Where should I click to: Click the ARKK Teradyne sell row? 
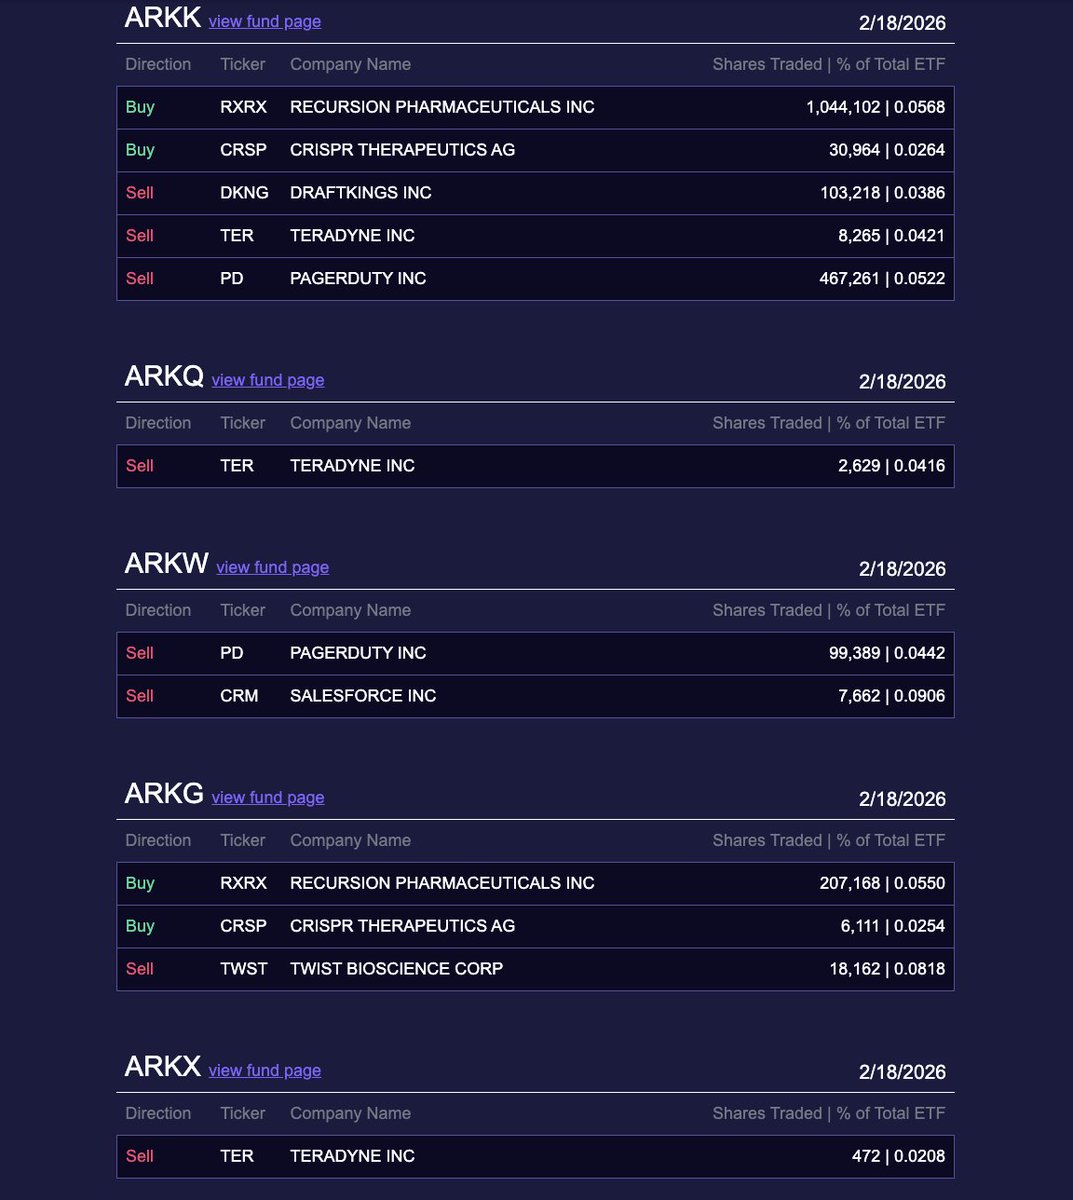(535, 236)
